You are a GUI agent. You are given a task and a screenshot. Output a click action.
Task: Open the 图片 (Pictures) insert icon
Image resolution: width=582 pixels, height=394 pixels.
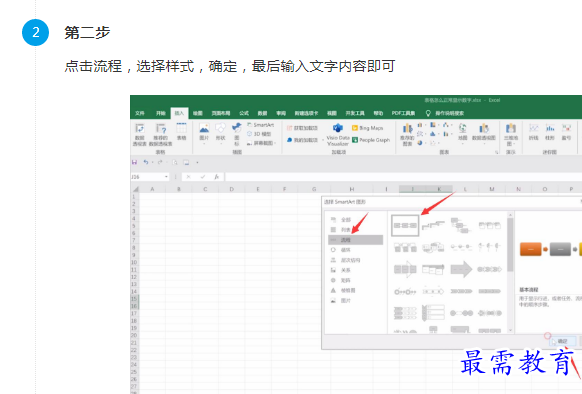click(204, 132)
